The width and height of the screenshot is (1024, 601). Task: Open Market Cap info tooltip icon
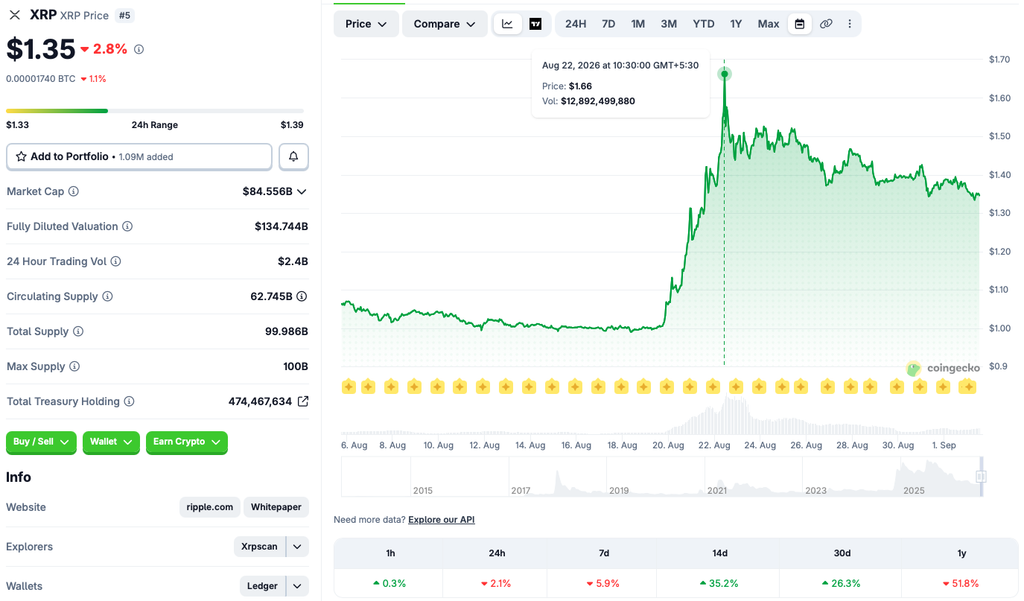coord(74,191)
